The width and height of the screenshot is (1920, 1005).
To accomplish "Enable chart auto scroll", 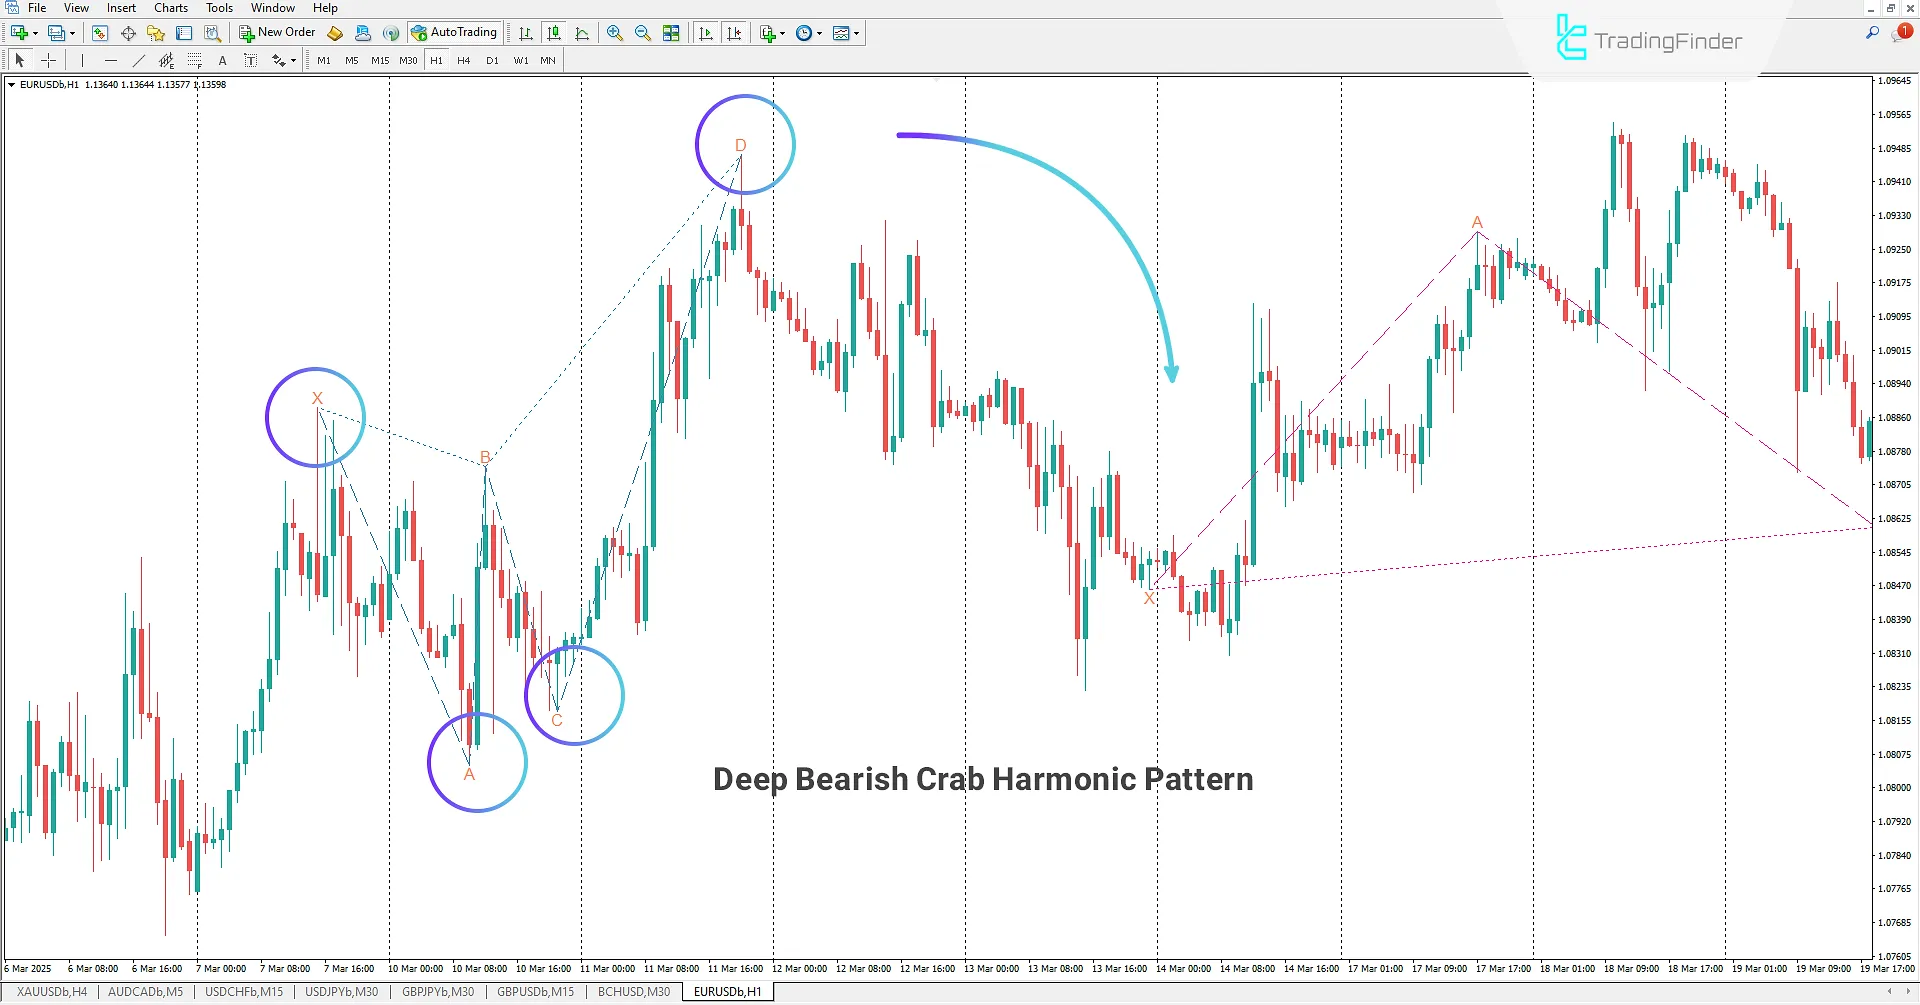I will (705, 32).
